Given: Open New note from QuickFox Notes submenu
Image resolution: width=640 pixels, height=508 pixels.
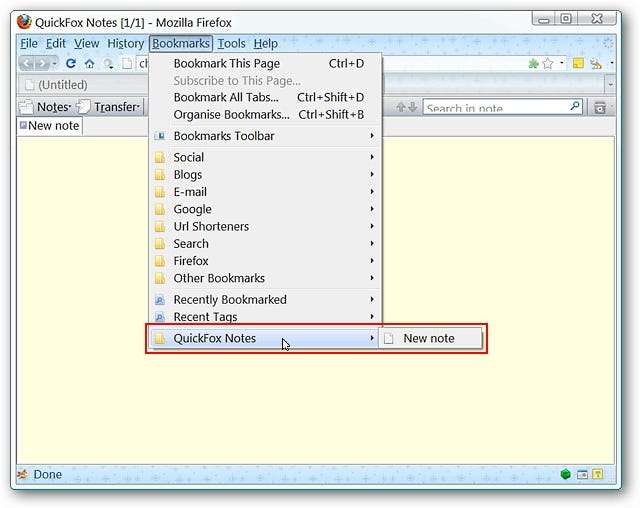Looking at the screenshot, I should pos(431,338).
